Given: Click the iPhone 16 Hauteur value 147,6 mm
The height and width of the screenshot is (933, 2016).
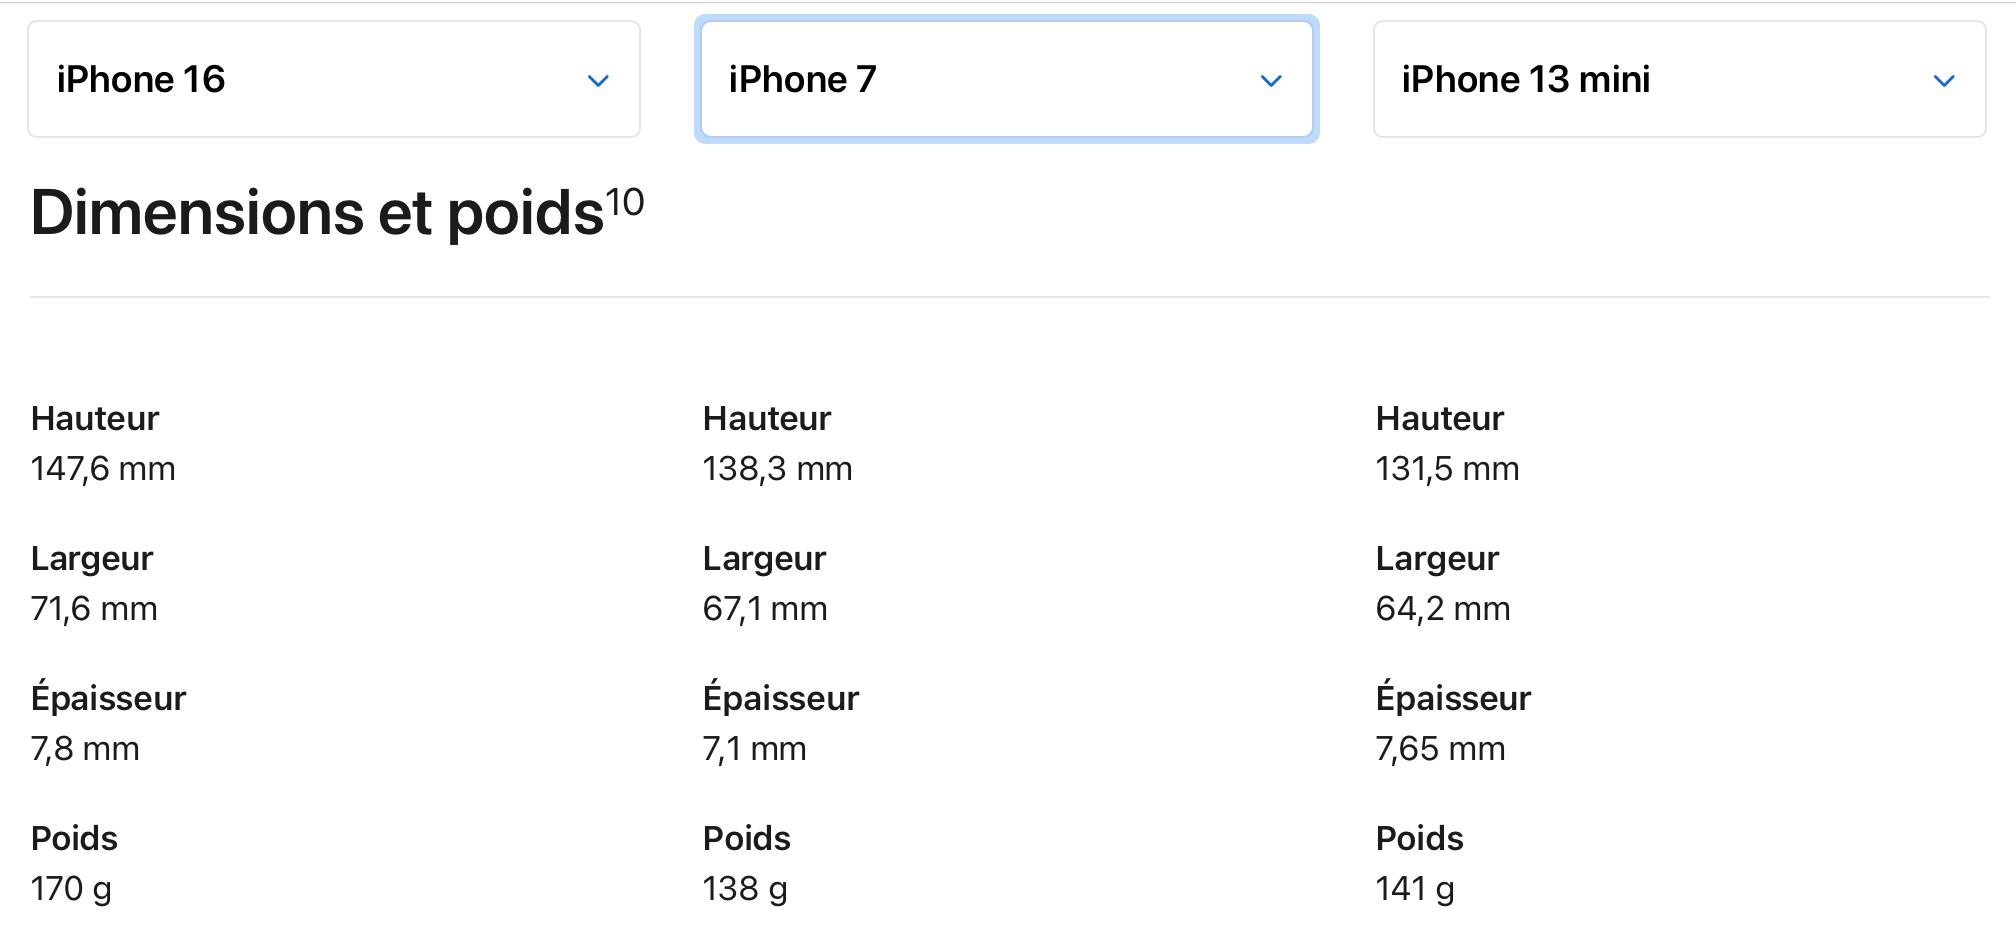Looking at the screenshot, I should (103, 469).
